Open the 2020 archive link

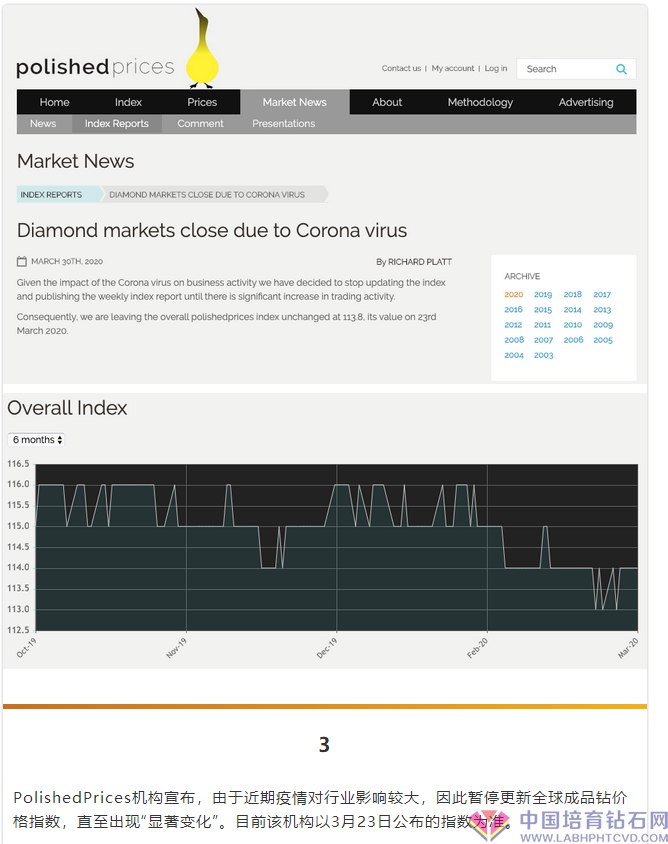click(x=514, y=294)
